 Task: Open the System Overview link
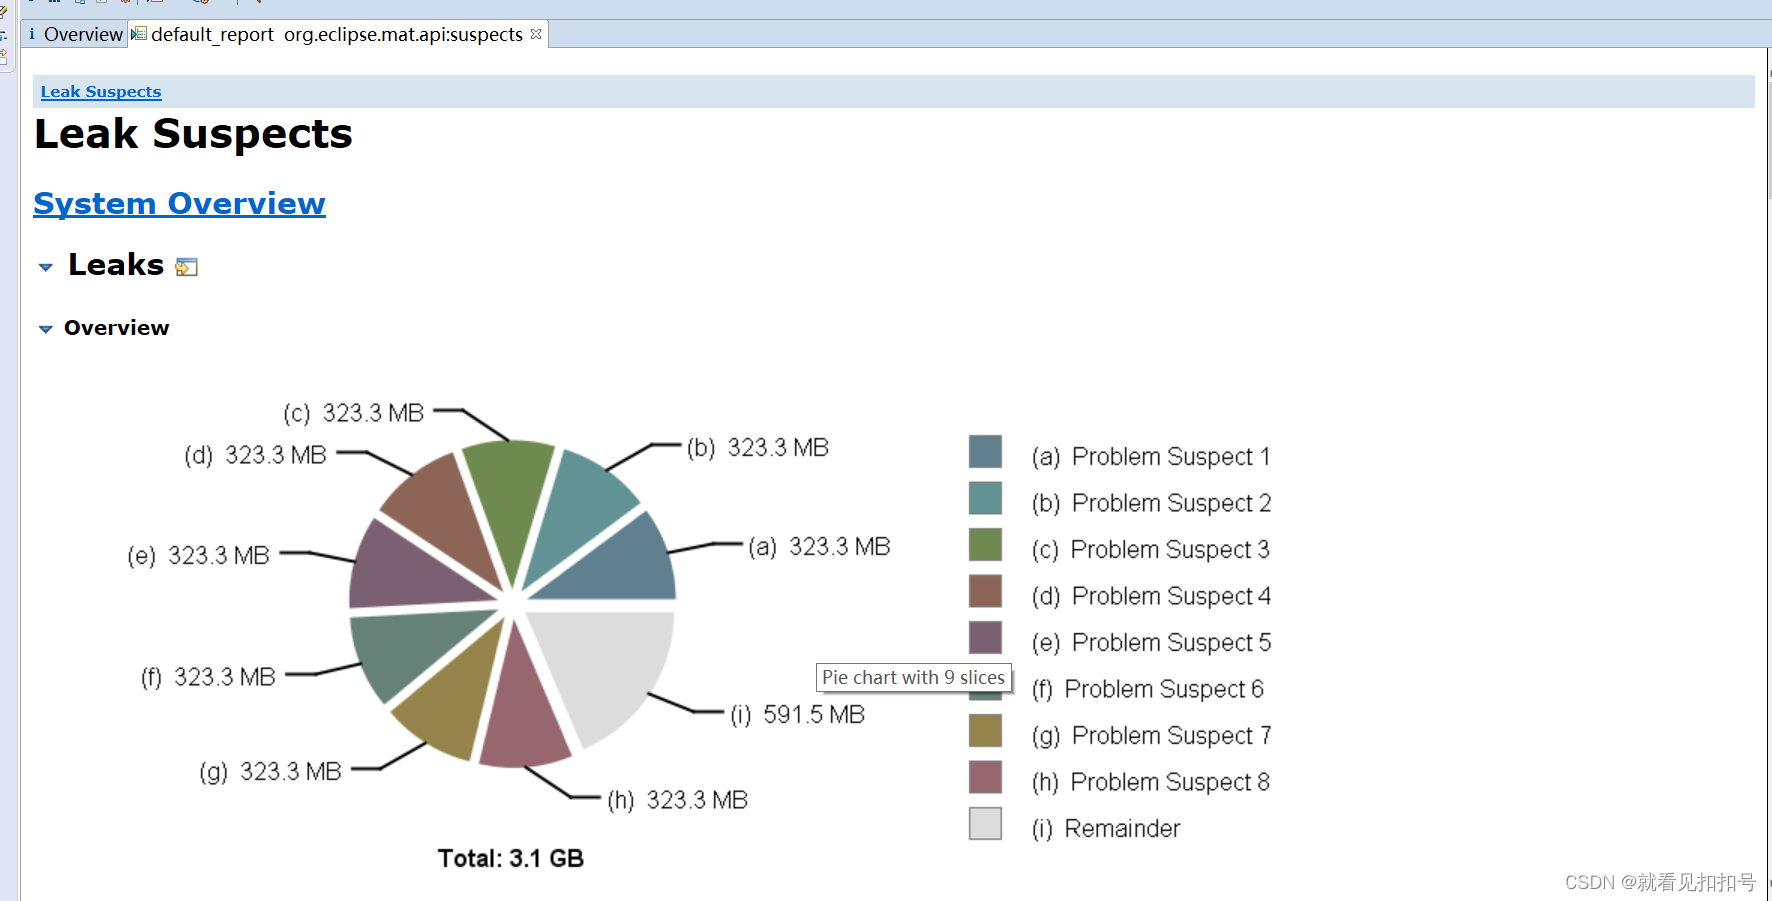179,203
